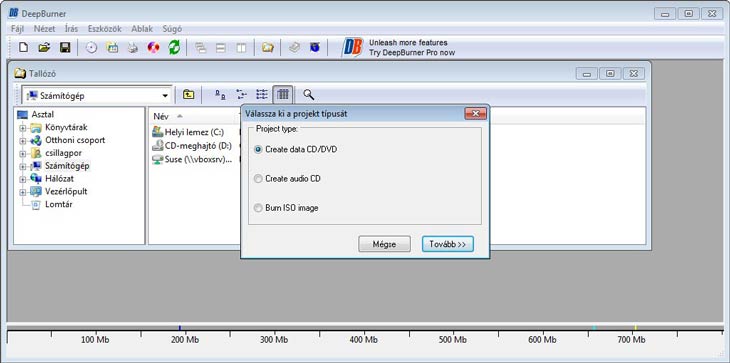Click the new project toolbar icon
Image resolution: width=730 pixels, height=363 pixels.
(x=23, y=47)
